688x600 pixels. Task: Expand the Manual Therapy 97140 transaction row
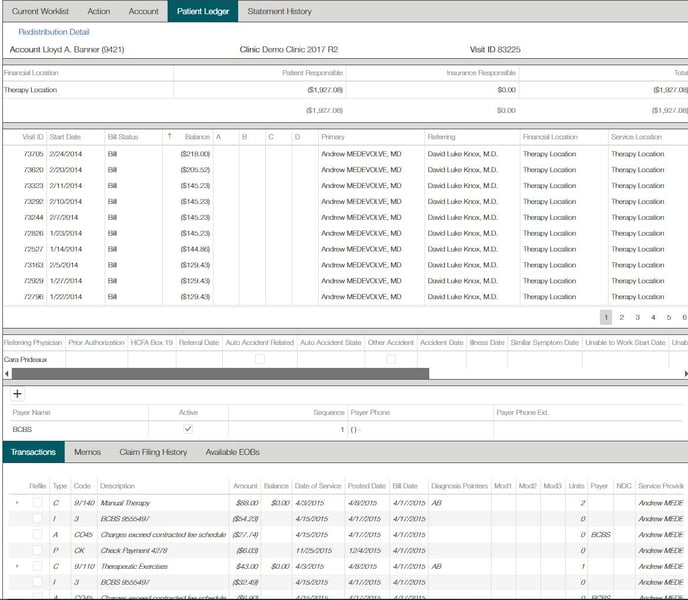[x=16, y=503]
